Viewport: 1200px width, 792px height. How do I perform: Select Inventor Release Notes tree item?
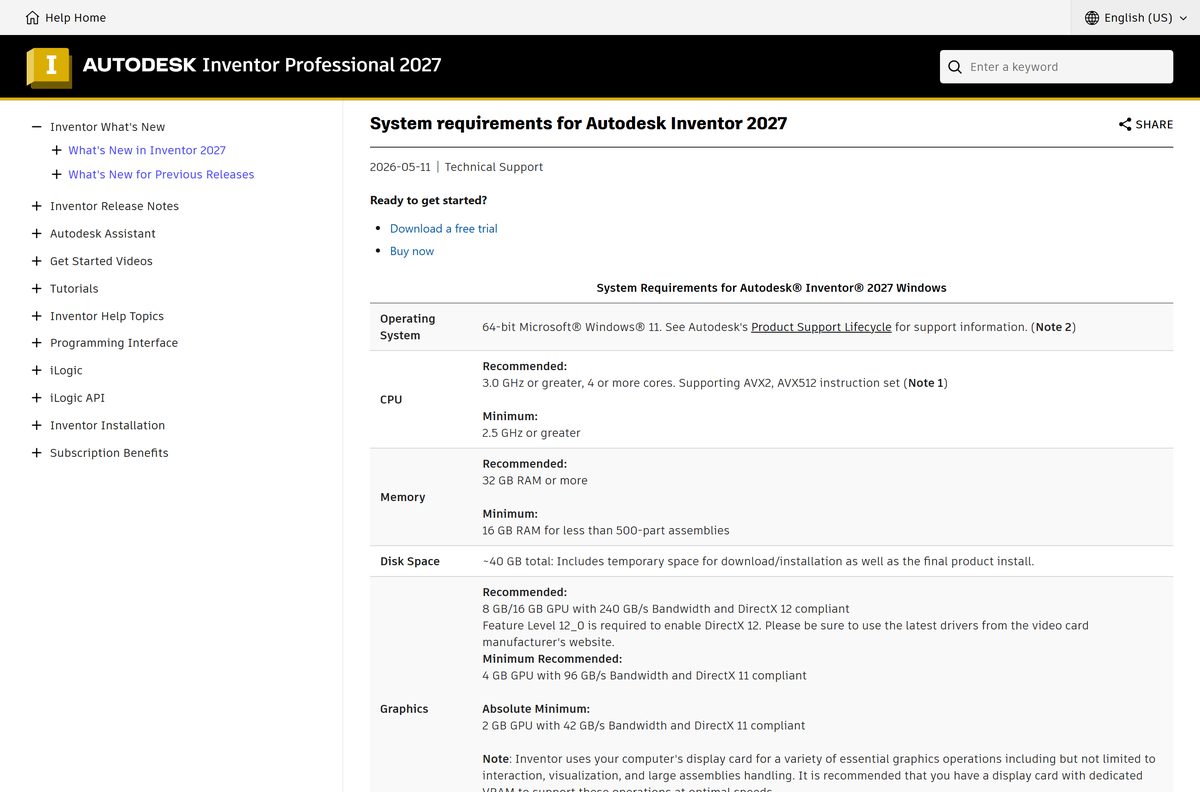tap(115, 206)
